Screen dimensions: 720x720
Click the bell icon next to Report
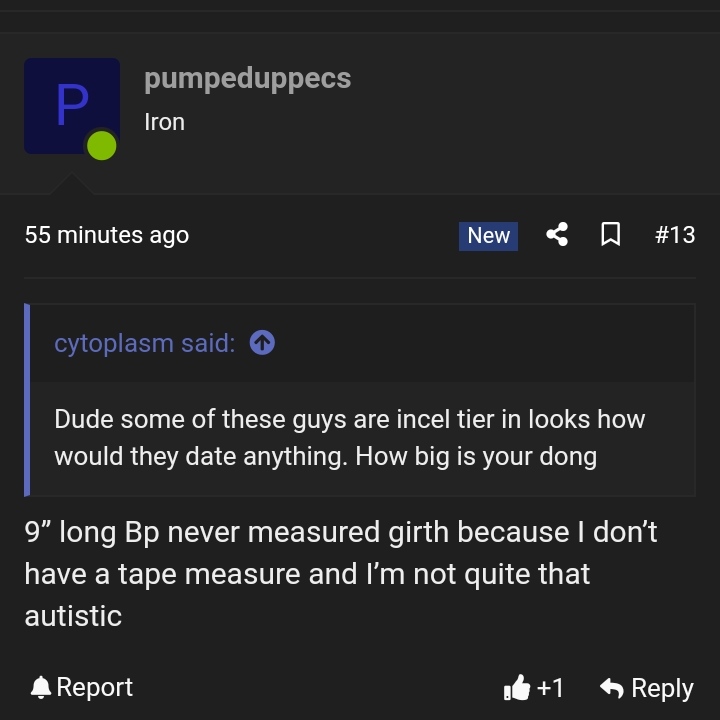pyautogui.click(x=40, y=687)
